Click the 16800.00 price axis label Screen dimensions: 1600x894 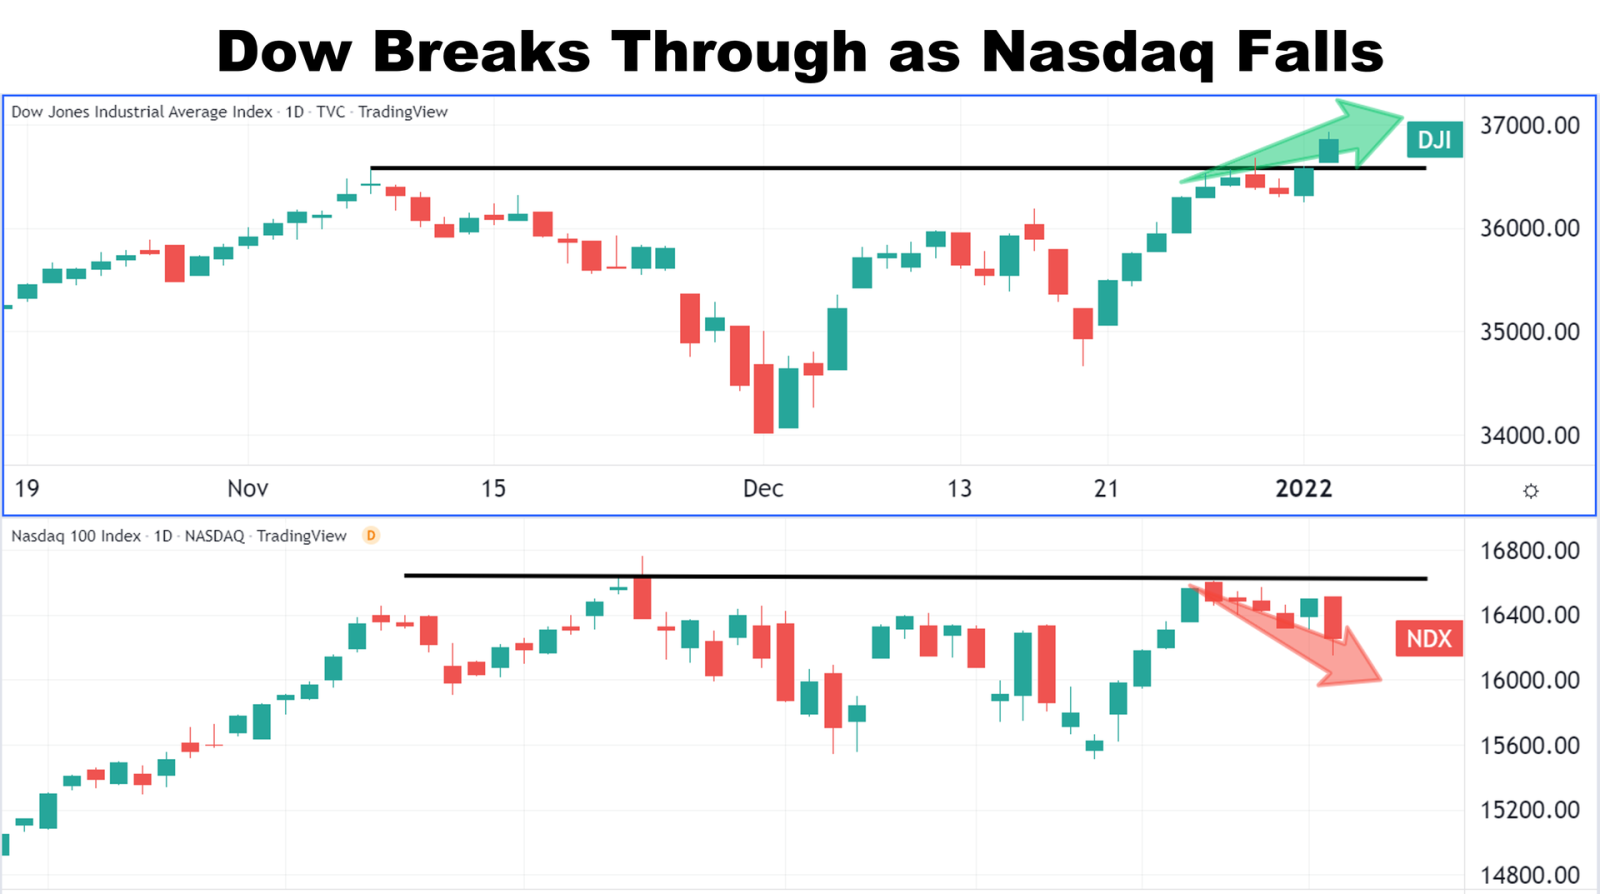[x=1530, y=551]
